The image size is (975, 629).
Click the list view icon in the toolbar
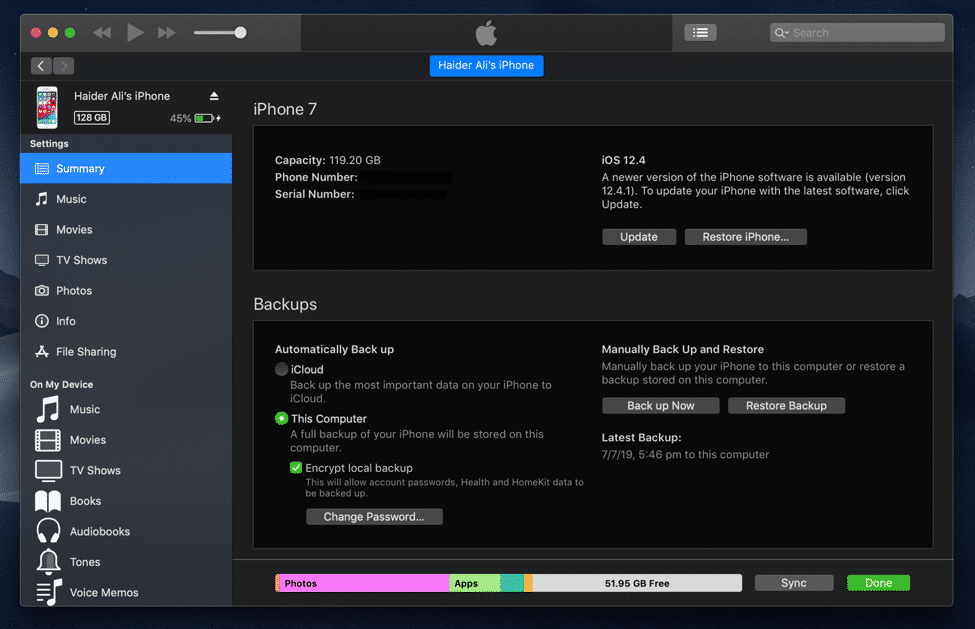[700, 31]
